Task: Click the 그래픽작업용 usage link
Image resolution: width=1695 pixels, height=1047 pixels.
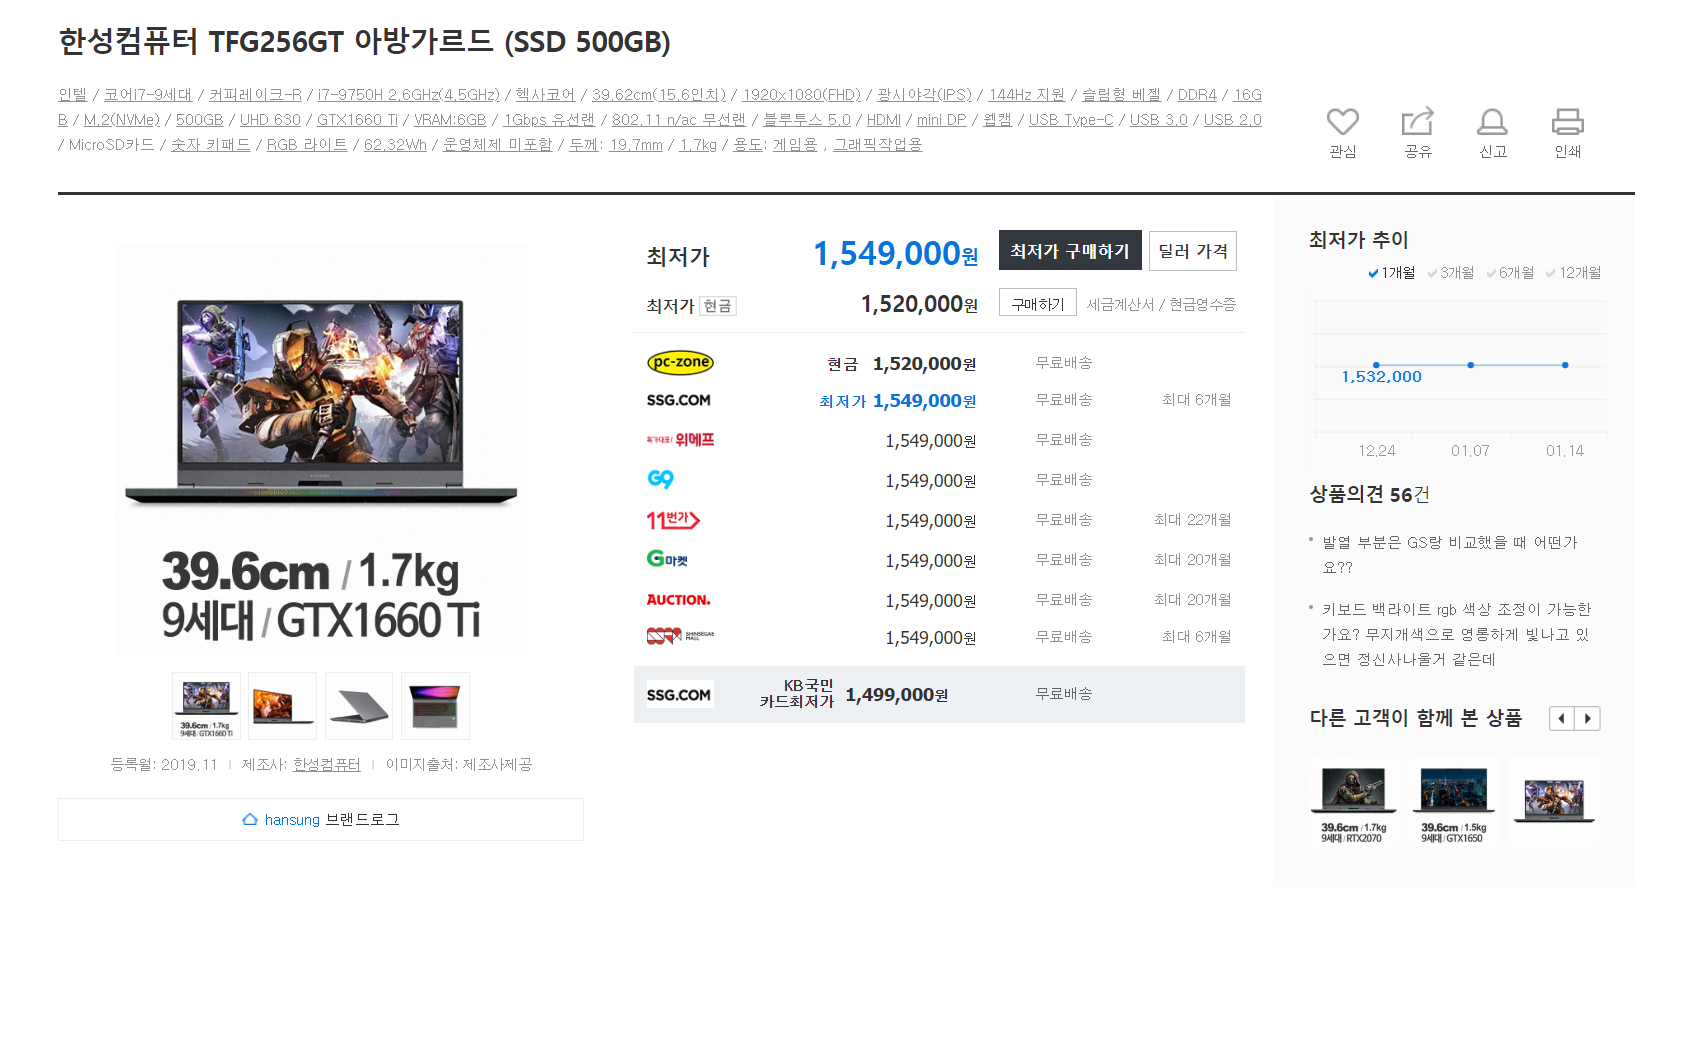Action: point(878,144)
